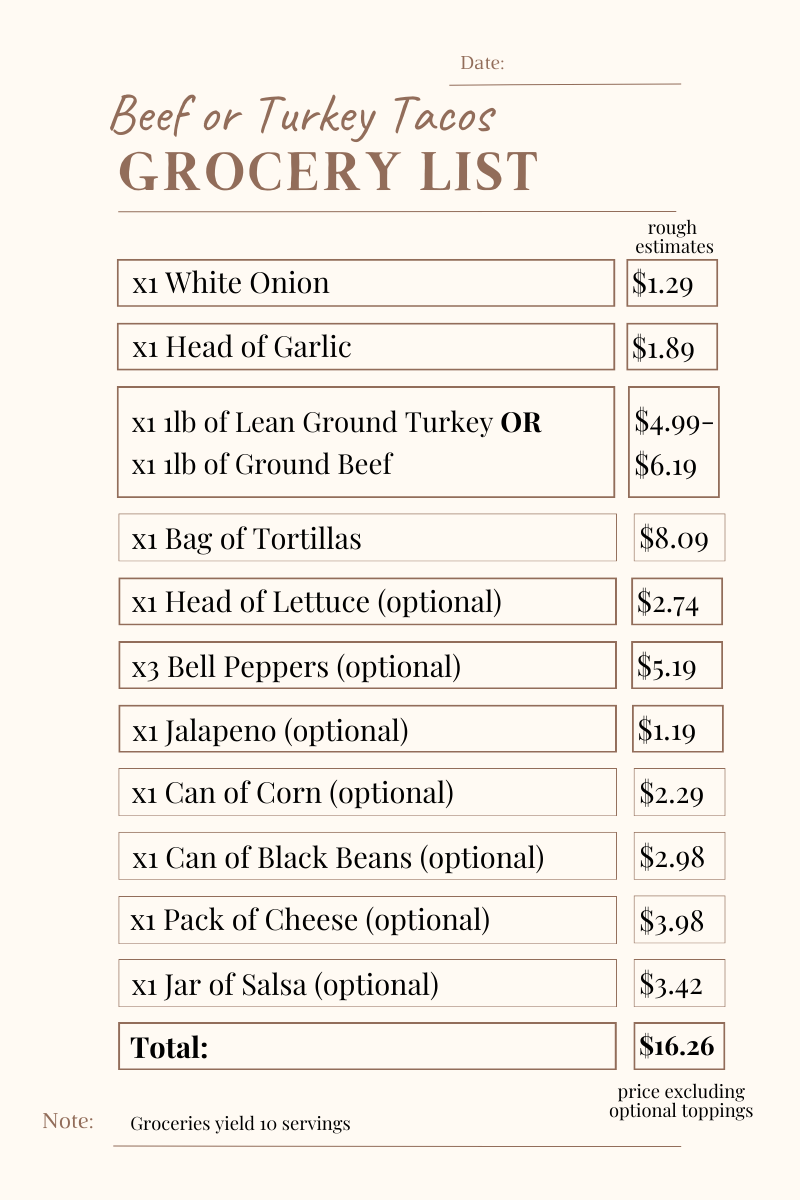
Task: Select the Jalapeno (optional) row
Action: (367, 730)
